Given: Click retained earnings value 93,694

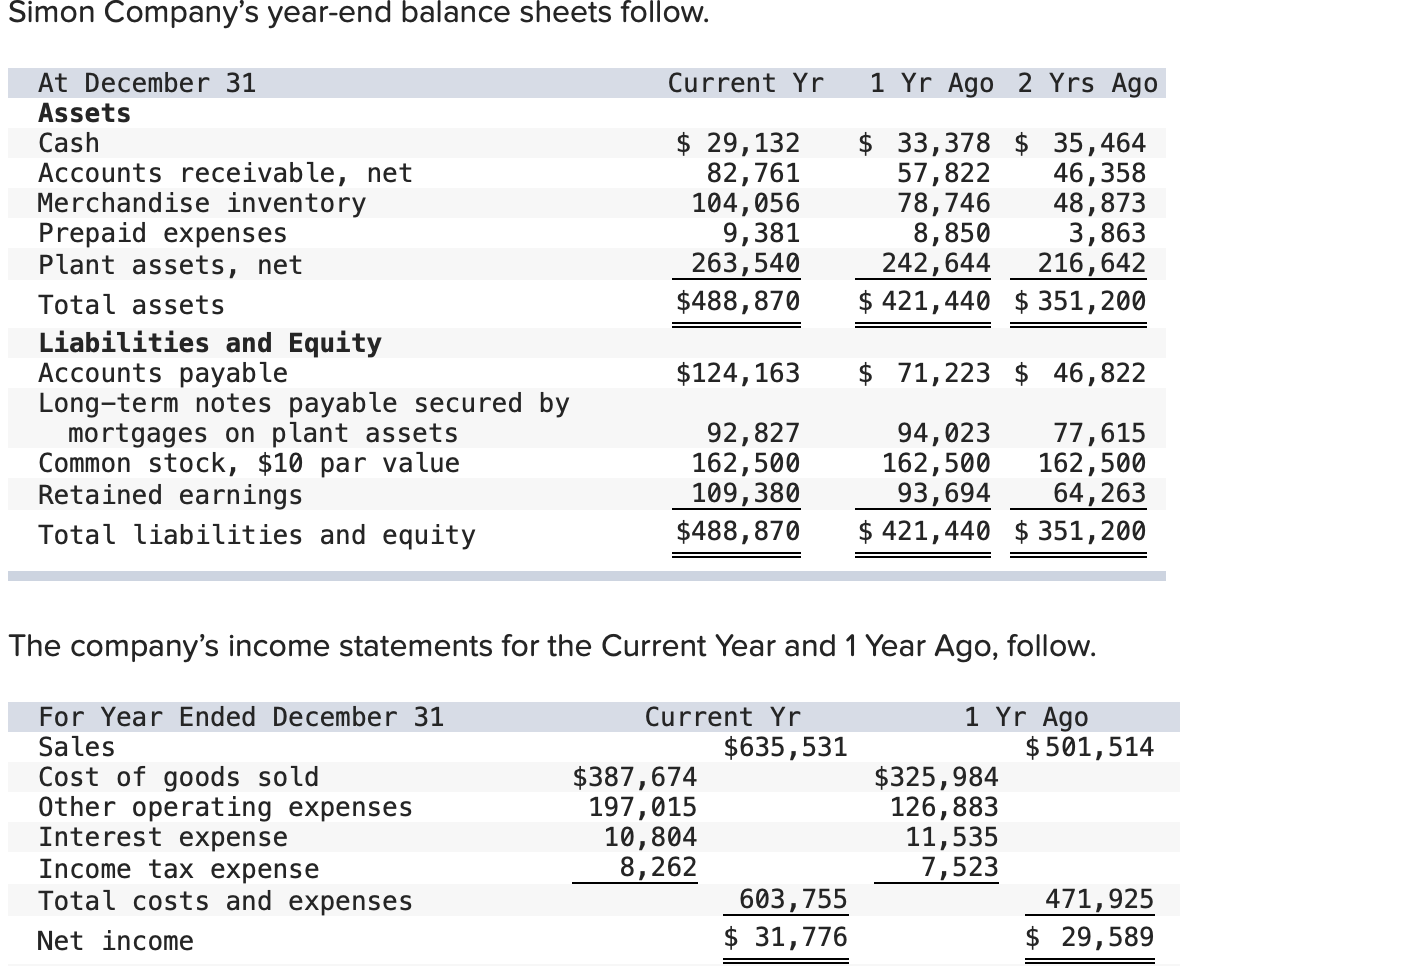Looking at the screenshot, I should (944, 493).
